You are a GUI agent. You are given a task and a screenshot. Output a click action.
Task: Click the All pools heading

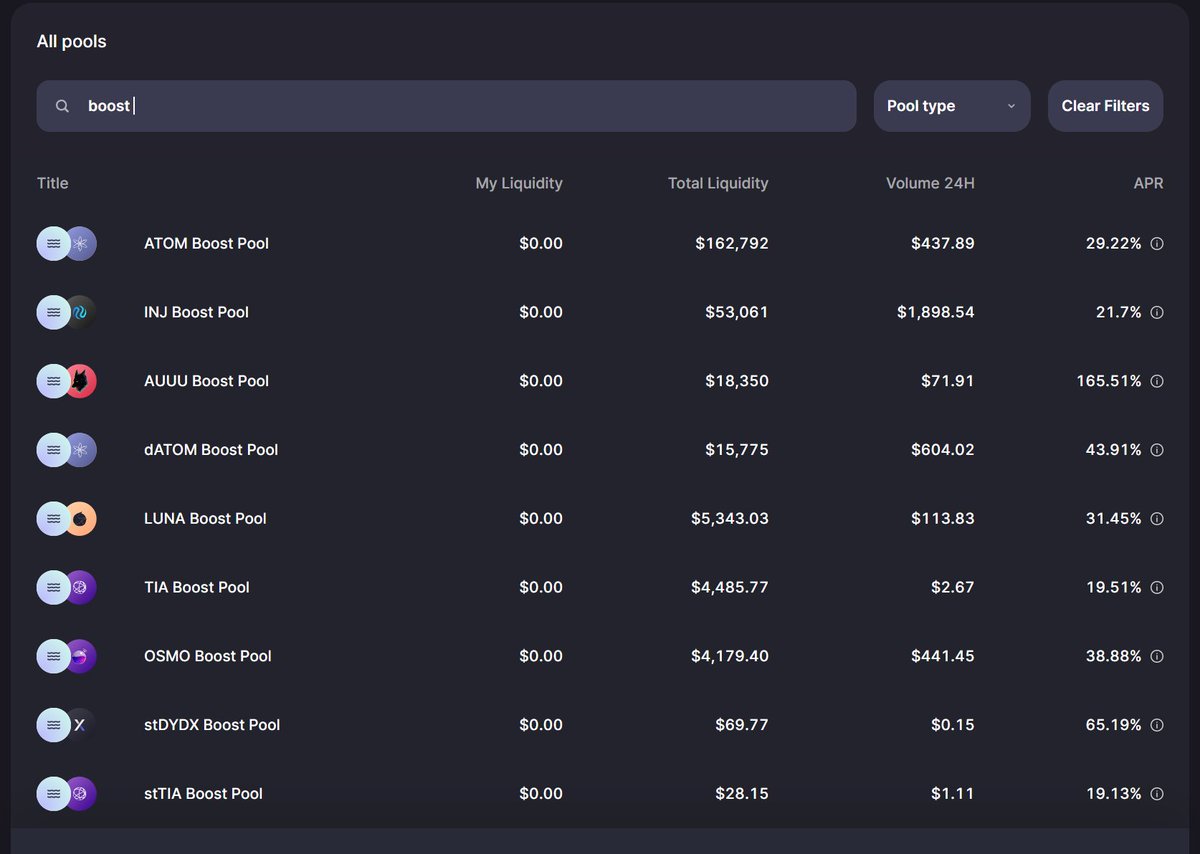point(72,42)
